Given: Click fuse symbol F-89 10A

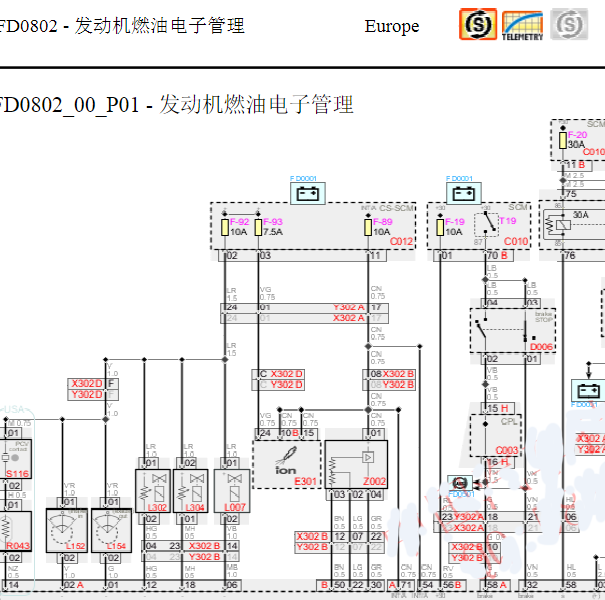Looking at the screenshot, I should [x=368, y=227].
